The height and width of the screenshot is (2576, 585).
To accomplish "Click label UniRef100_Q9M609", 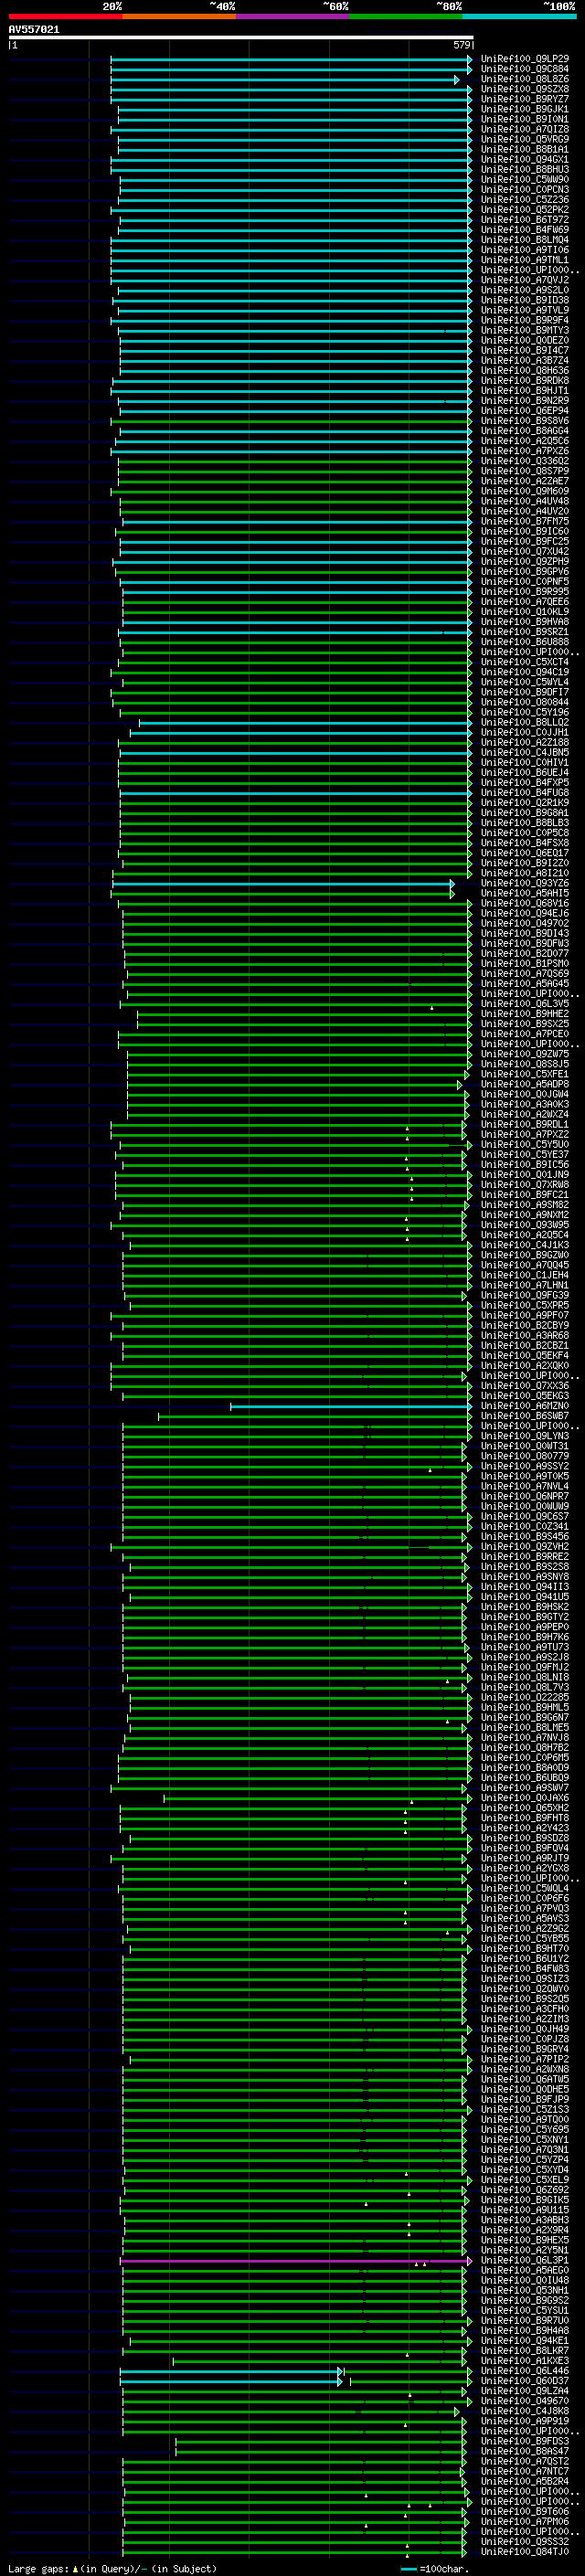I will [x=525, y=491].
